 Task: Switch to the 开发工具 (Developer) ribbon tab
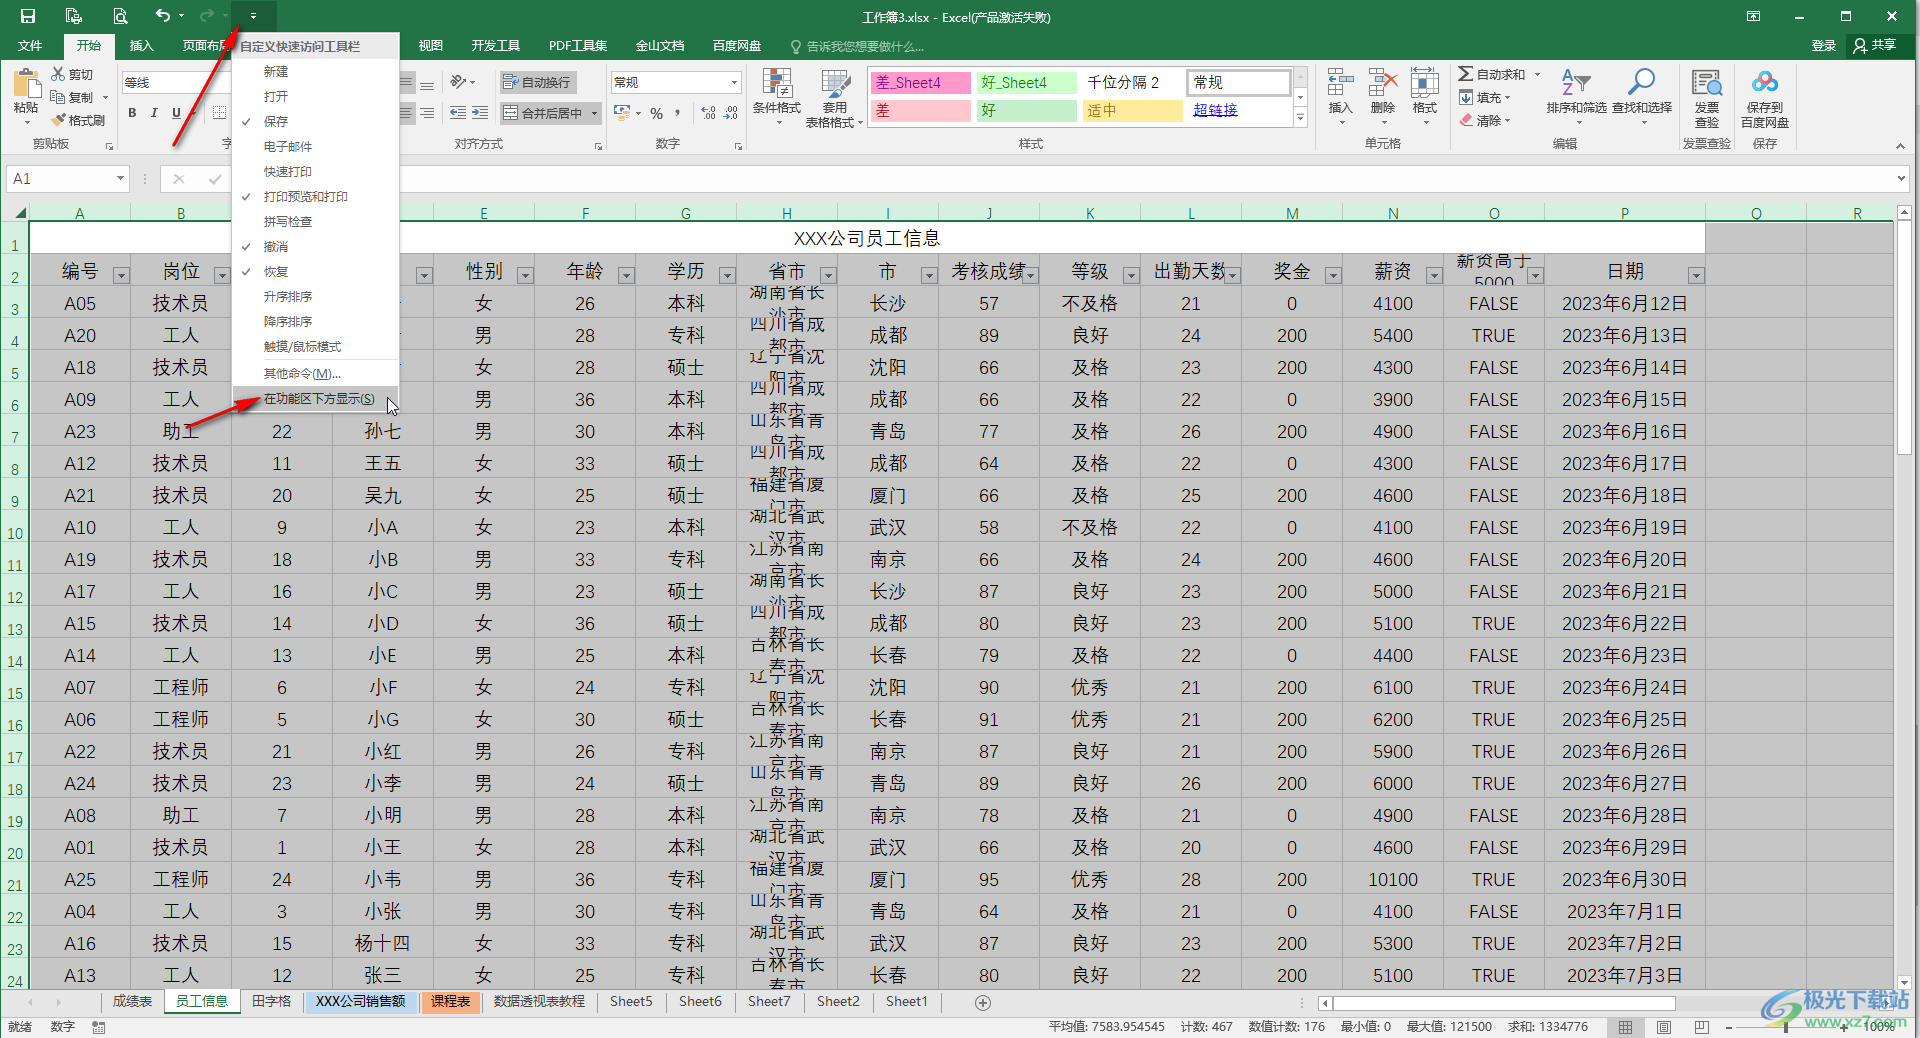[x=496, y=45]
